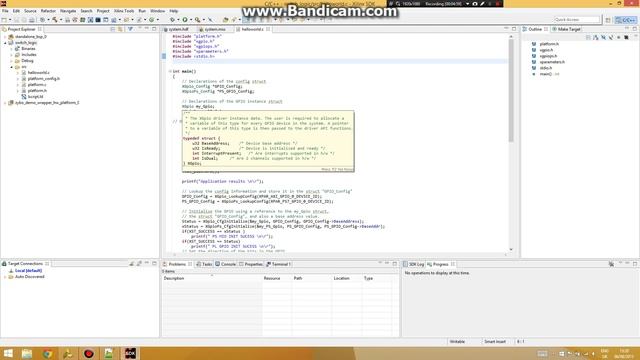Click the Location column header
Image resolution: width=640 pixels, height=360 pixels.
tap(347, 278)
